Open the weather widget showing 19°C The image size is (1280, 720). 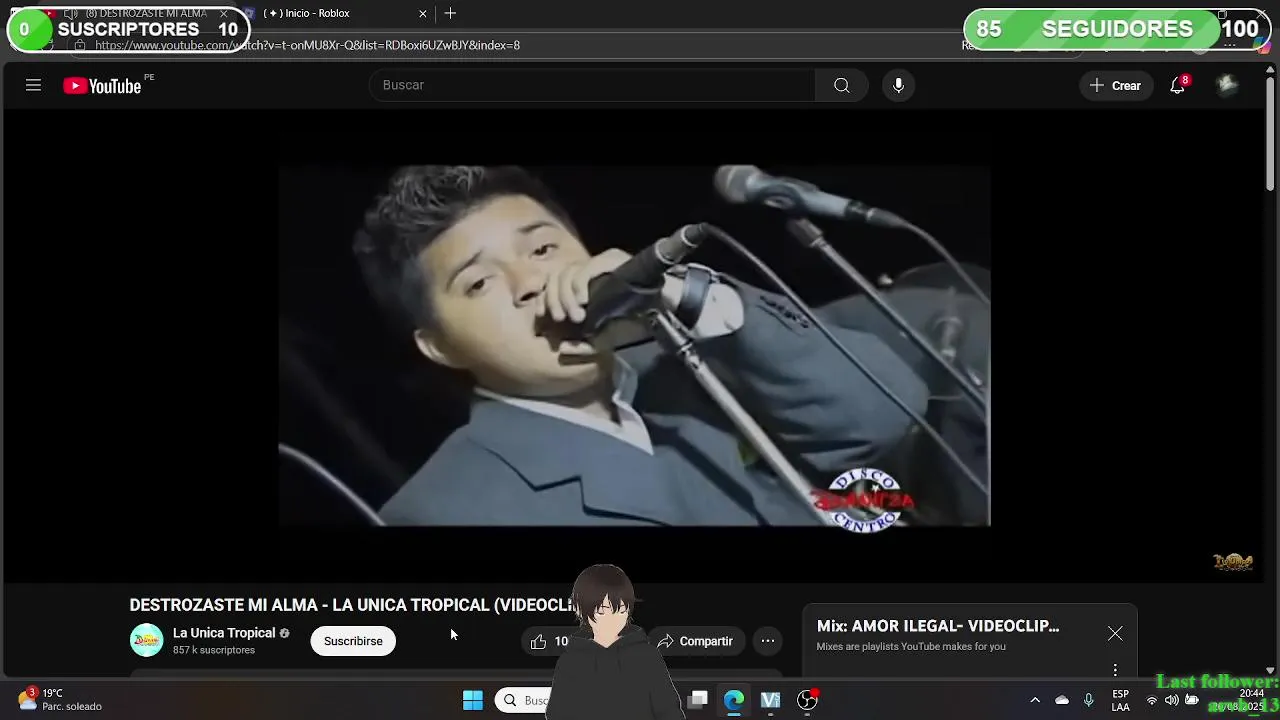(x=60, y=699)
